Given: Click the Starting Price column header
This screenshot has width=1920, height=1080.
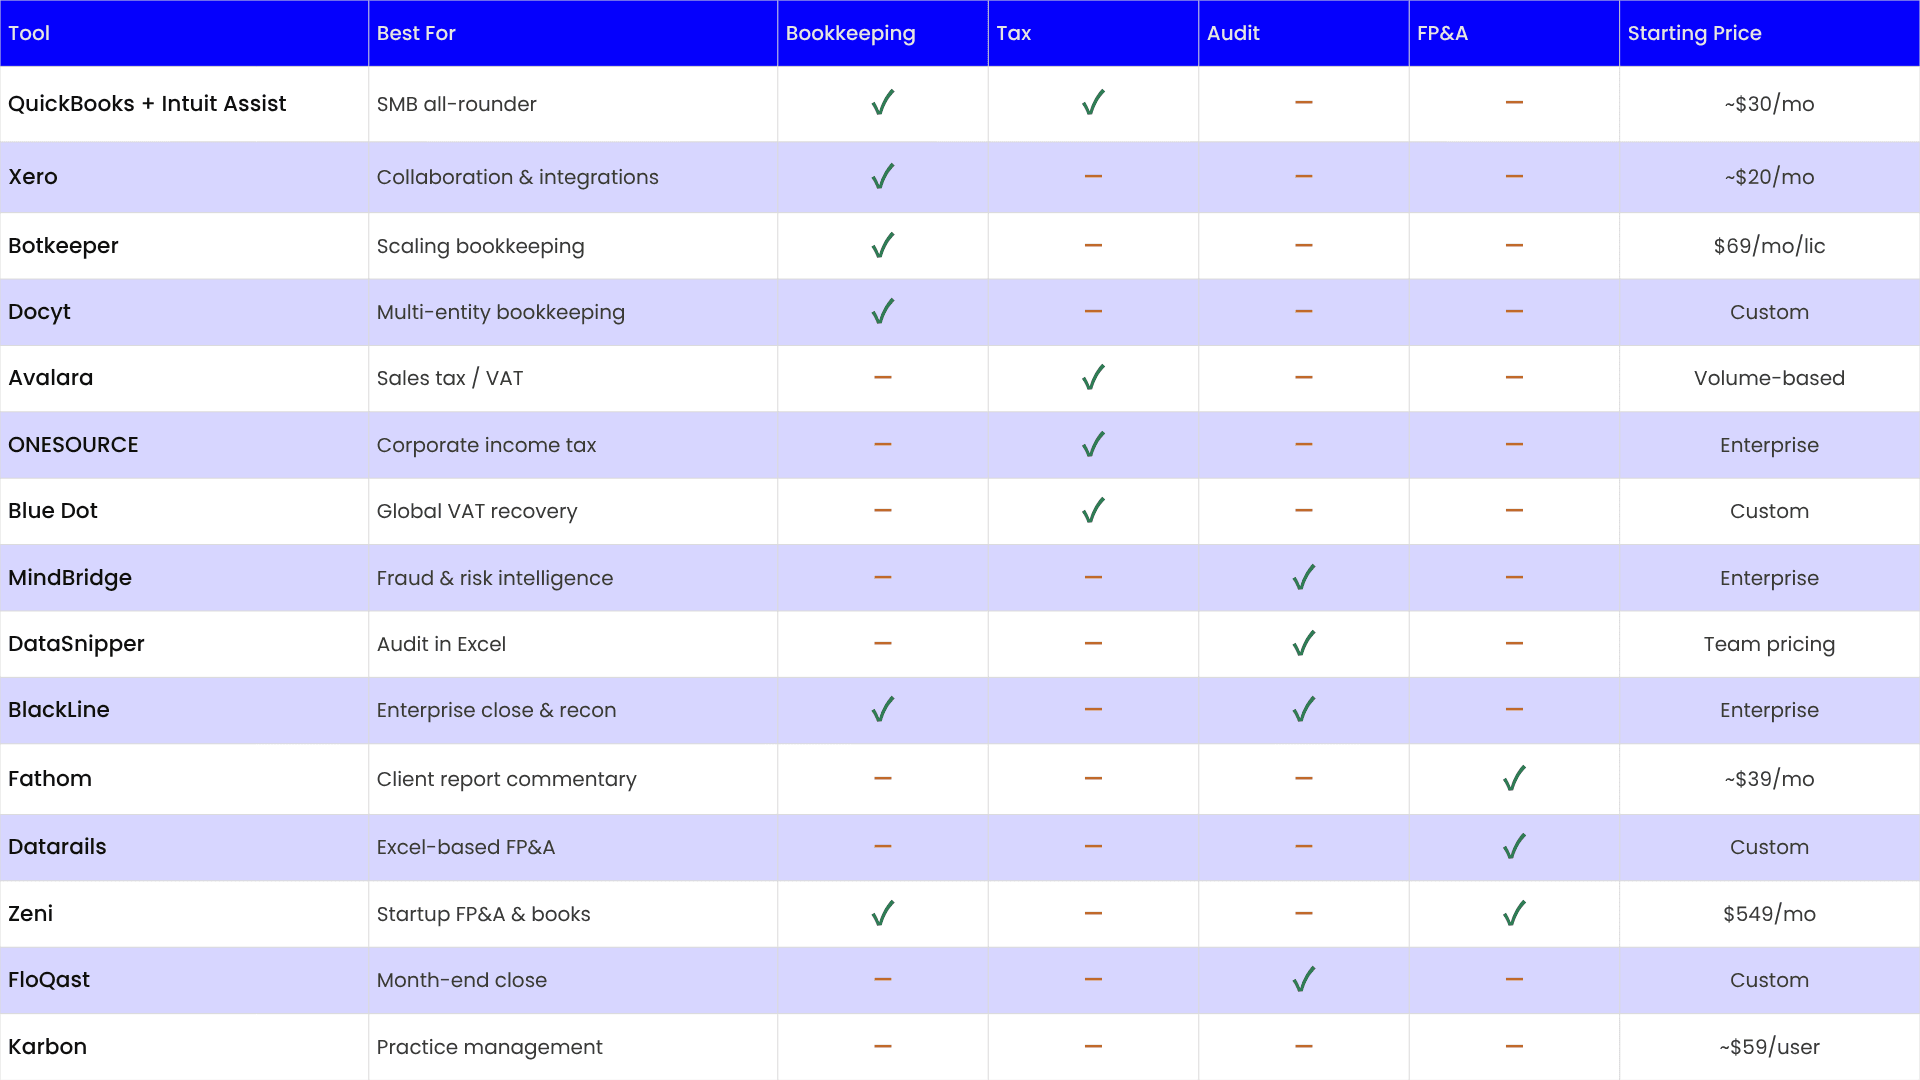Looking at the screenshot, I should click(1694, 33).
